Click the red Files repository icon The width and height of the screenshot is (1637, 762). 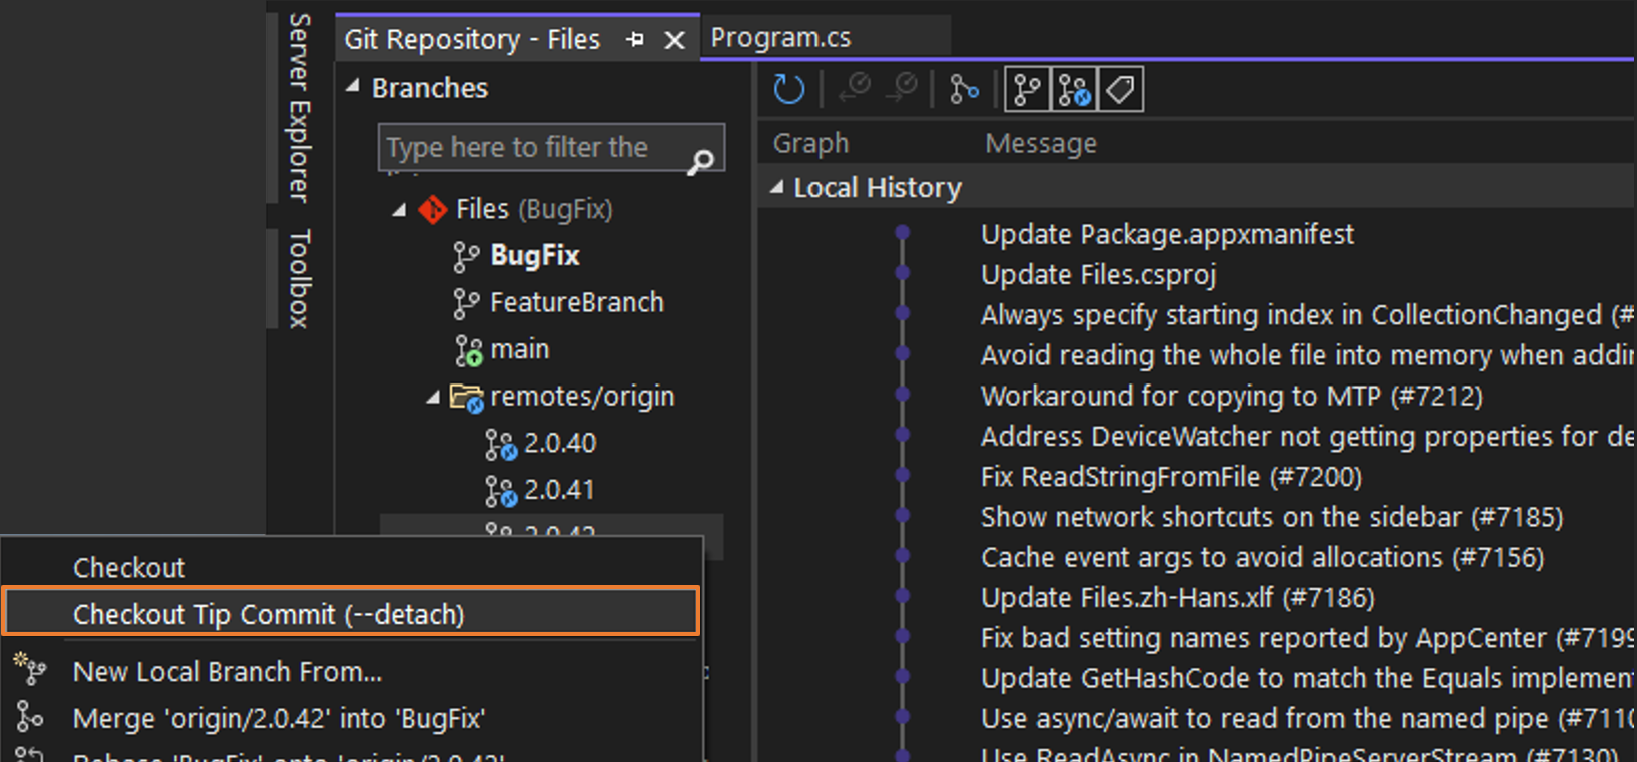(433, 210)
